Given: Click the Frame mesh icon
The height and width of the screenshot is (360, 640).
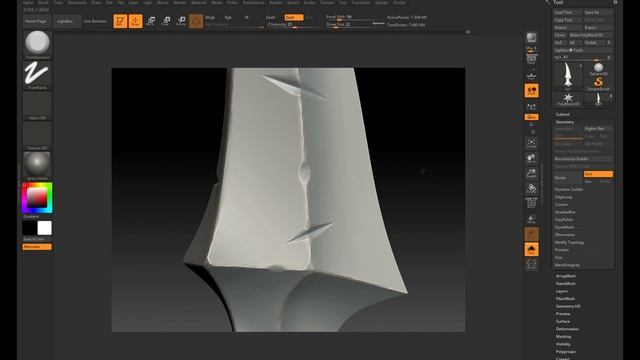Looking at the screenshot, I should coord(531,143).
